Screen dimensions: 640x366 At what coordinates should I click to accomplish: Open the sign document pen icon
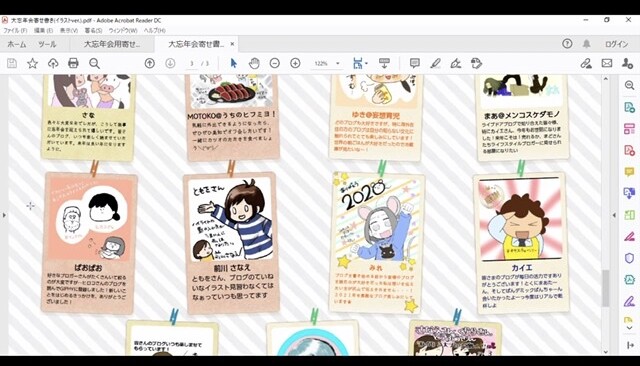(456, 63)
